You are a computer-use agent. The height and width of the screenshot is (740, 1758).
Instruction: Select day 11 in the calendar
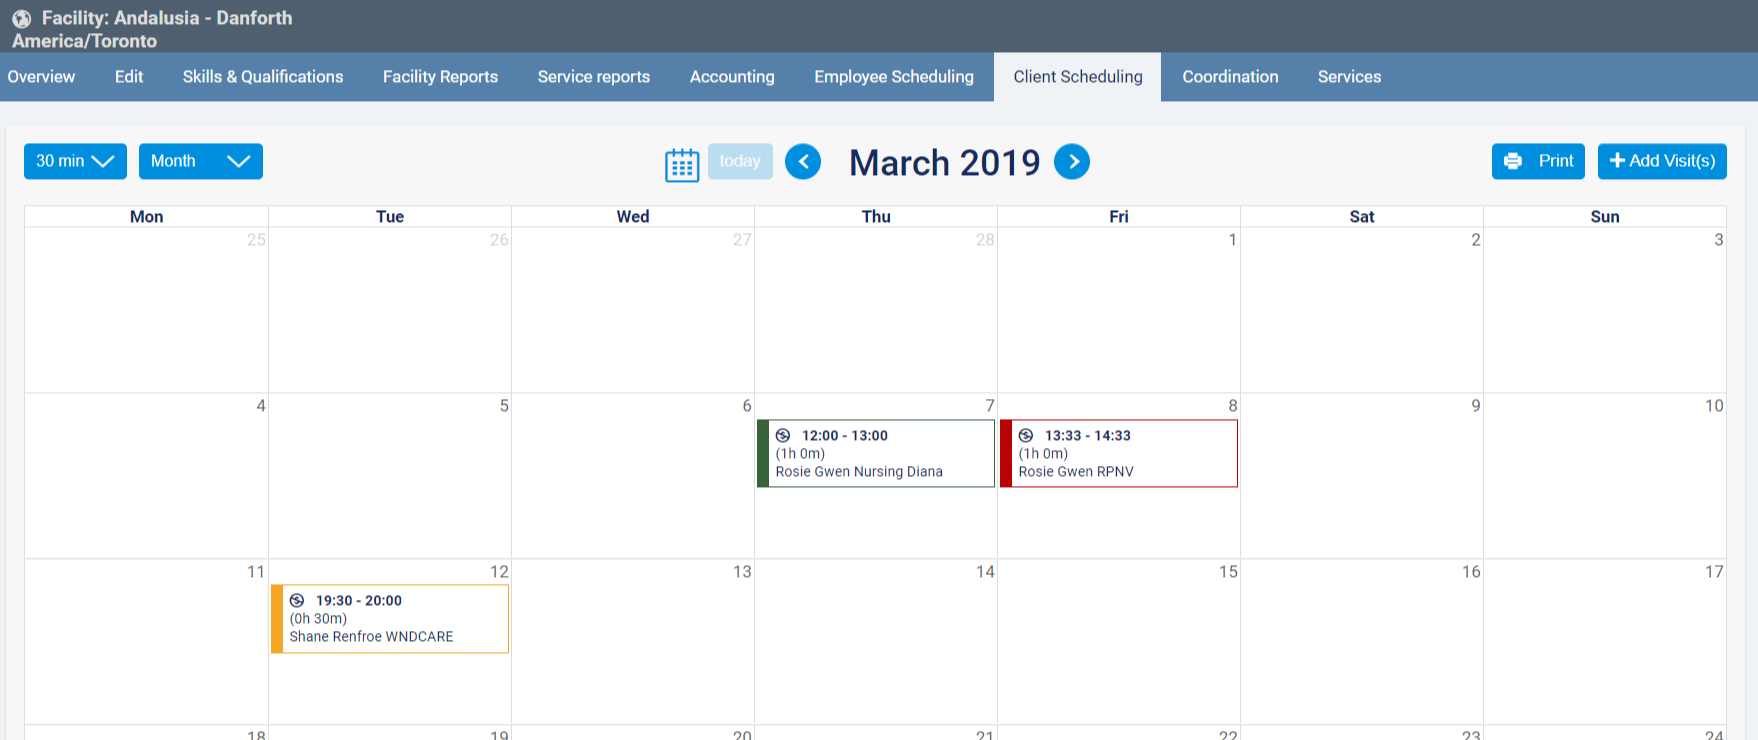[256, 572]
